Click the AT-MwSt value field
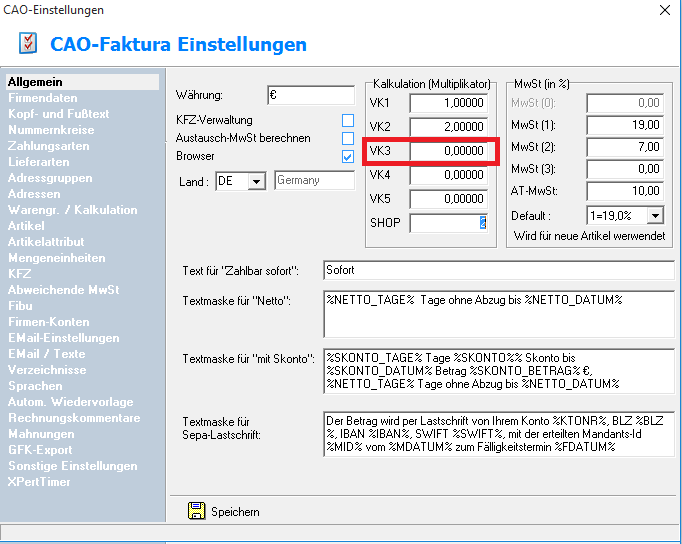682x544 pixels. (x=625, y=191)
